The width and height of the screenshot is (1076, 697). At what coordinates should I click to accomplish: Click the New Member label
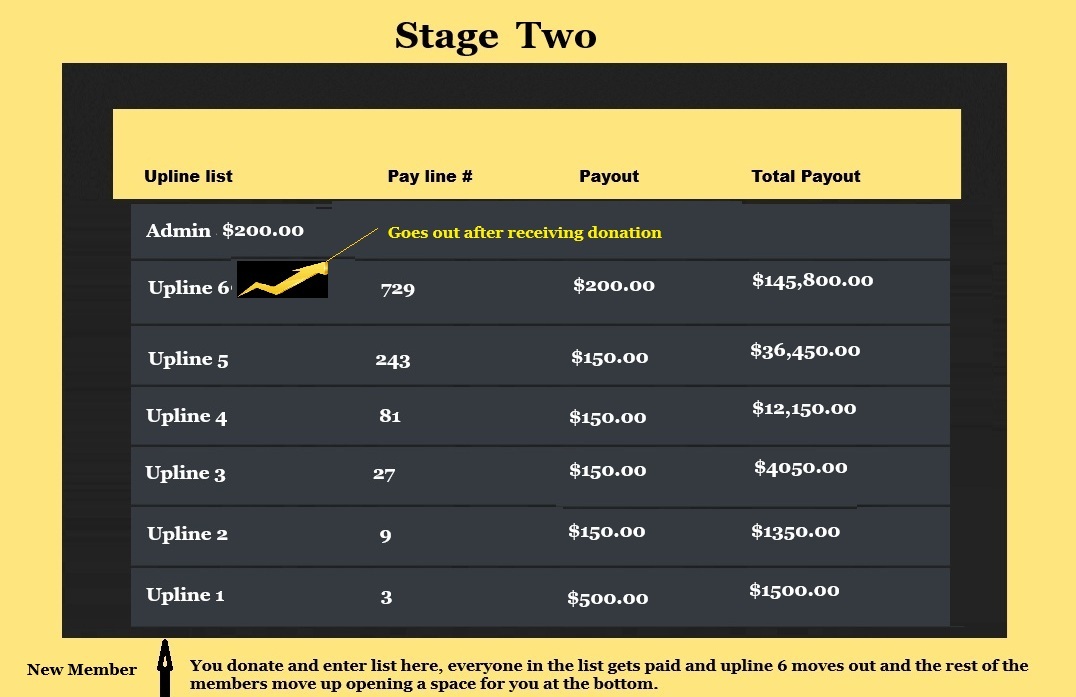pyautogui.click(x=82, y=670)
